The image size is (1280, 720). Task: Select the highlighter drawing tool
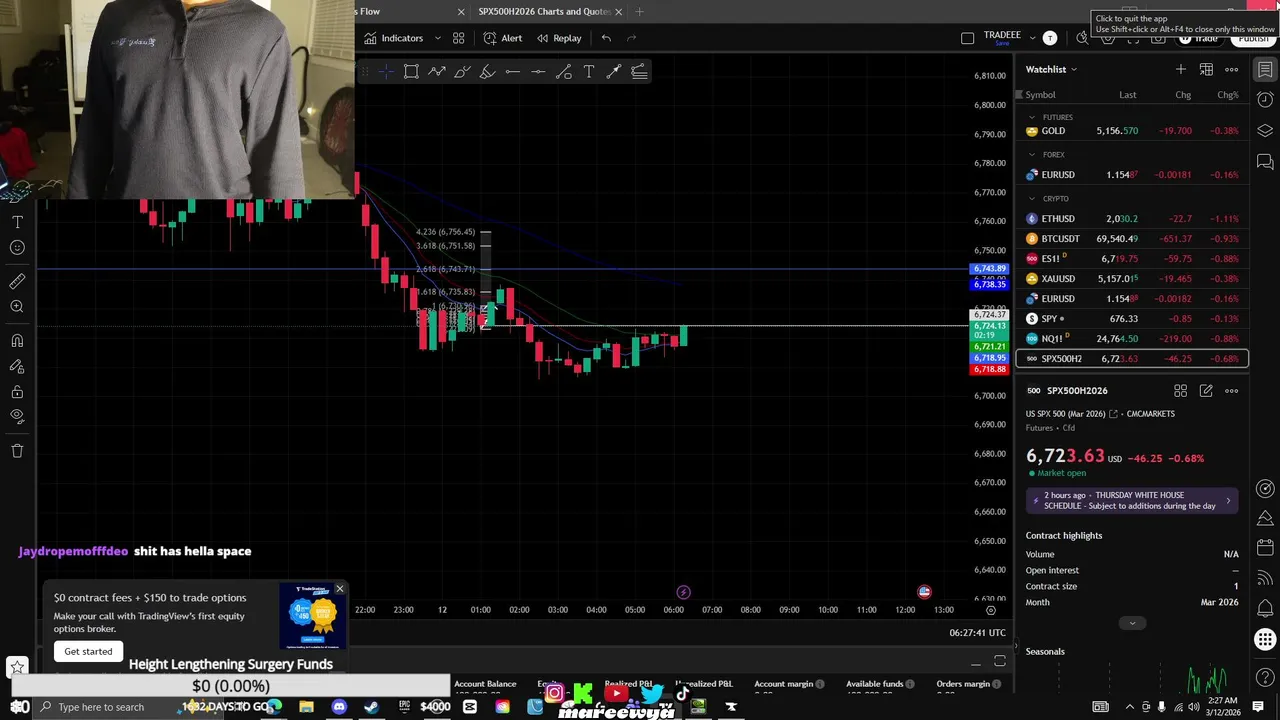[487, 71]
